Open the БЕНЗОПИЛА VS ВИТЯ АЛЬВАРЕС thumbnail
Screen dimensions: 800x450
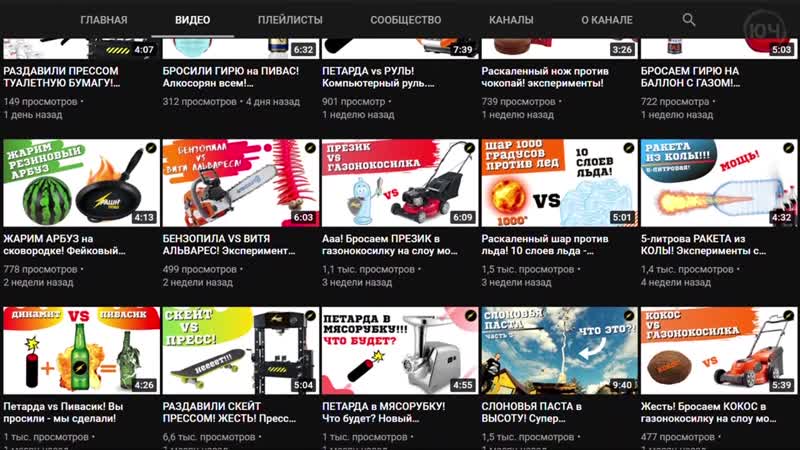click(x=241, y=183)
